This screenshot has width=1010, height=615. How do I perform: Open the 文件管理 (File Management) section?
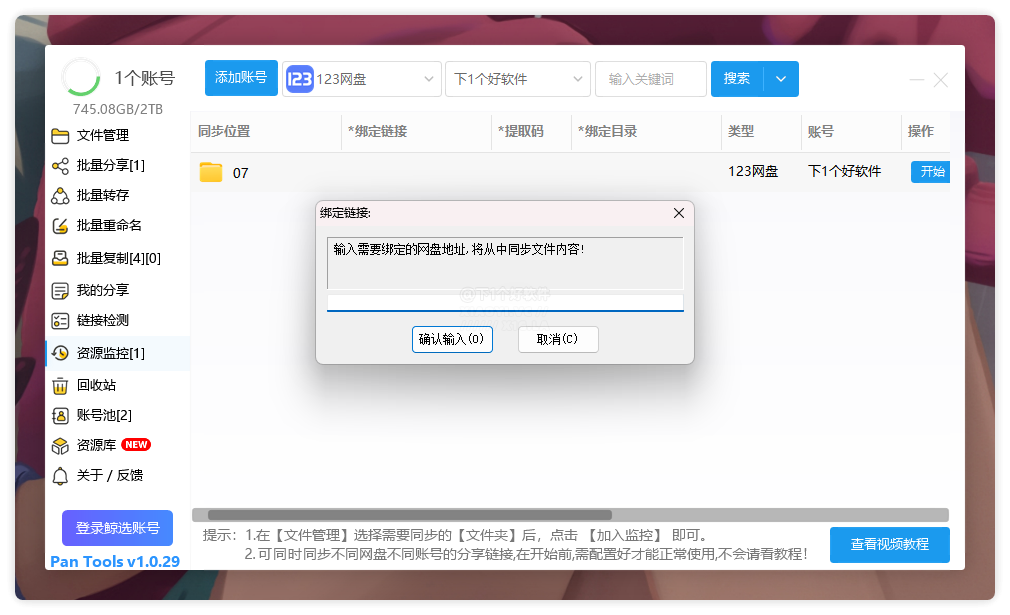point(90,137)
